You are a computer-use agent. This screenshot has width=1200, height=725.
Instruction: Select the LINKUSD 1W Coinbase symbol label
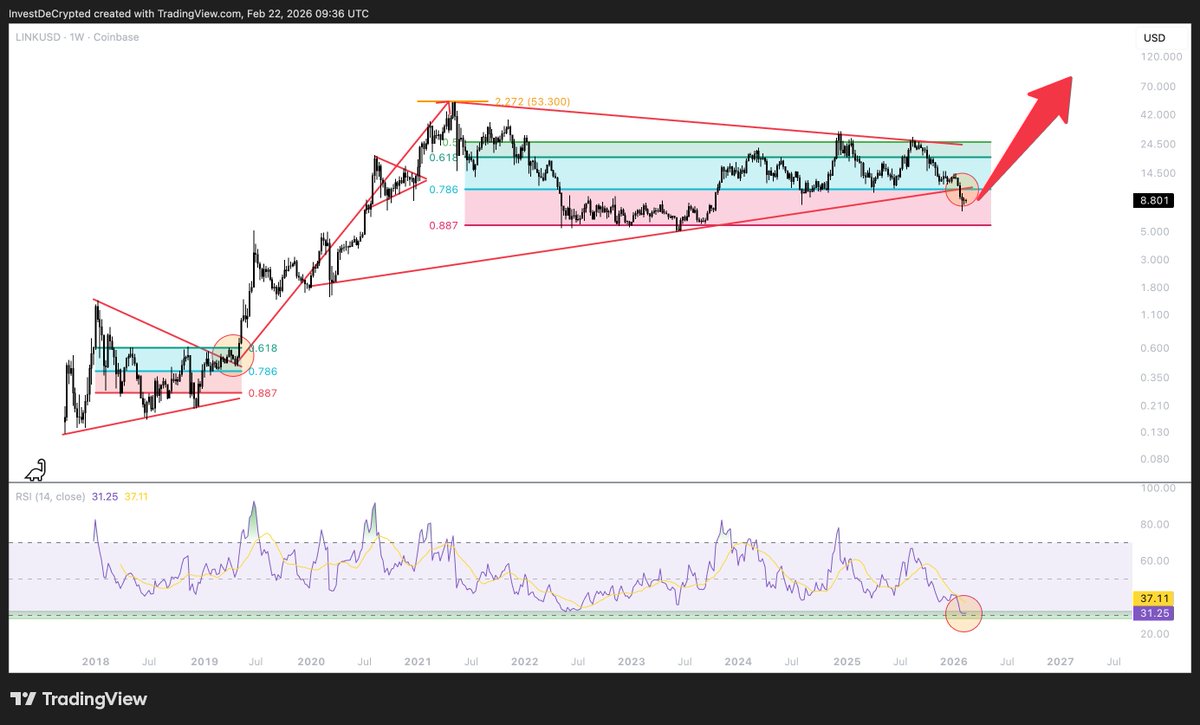click(x=75, y=37)
